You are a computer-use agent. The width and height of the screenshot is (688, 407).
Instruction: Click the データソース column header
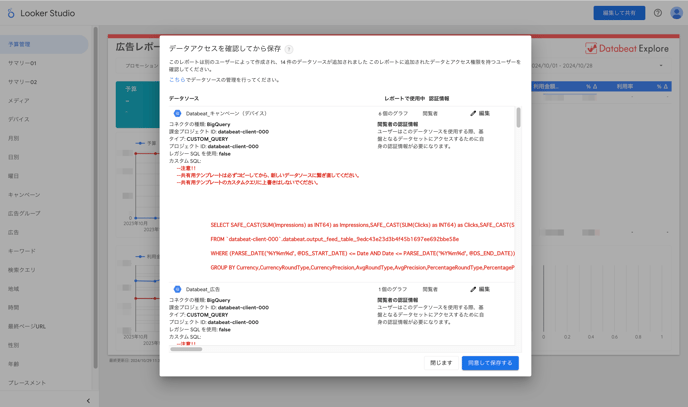click(184, 98)
